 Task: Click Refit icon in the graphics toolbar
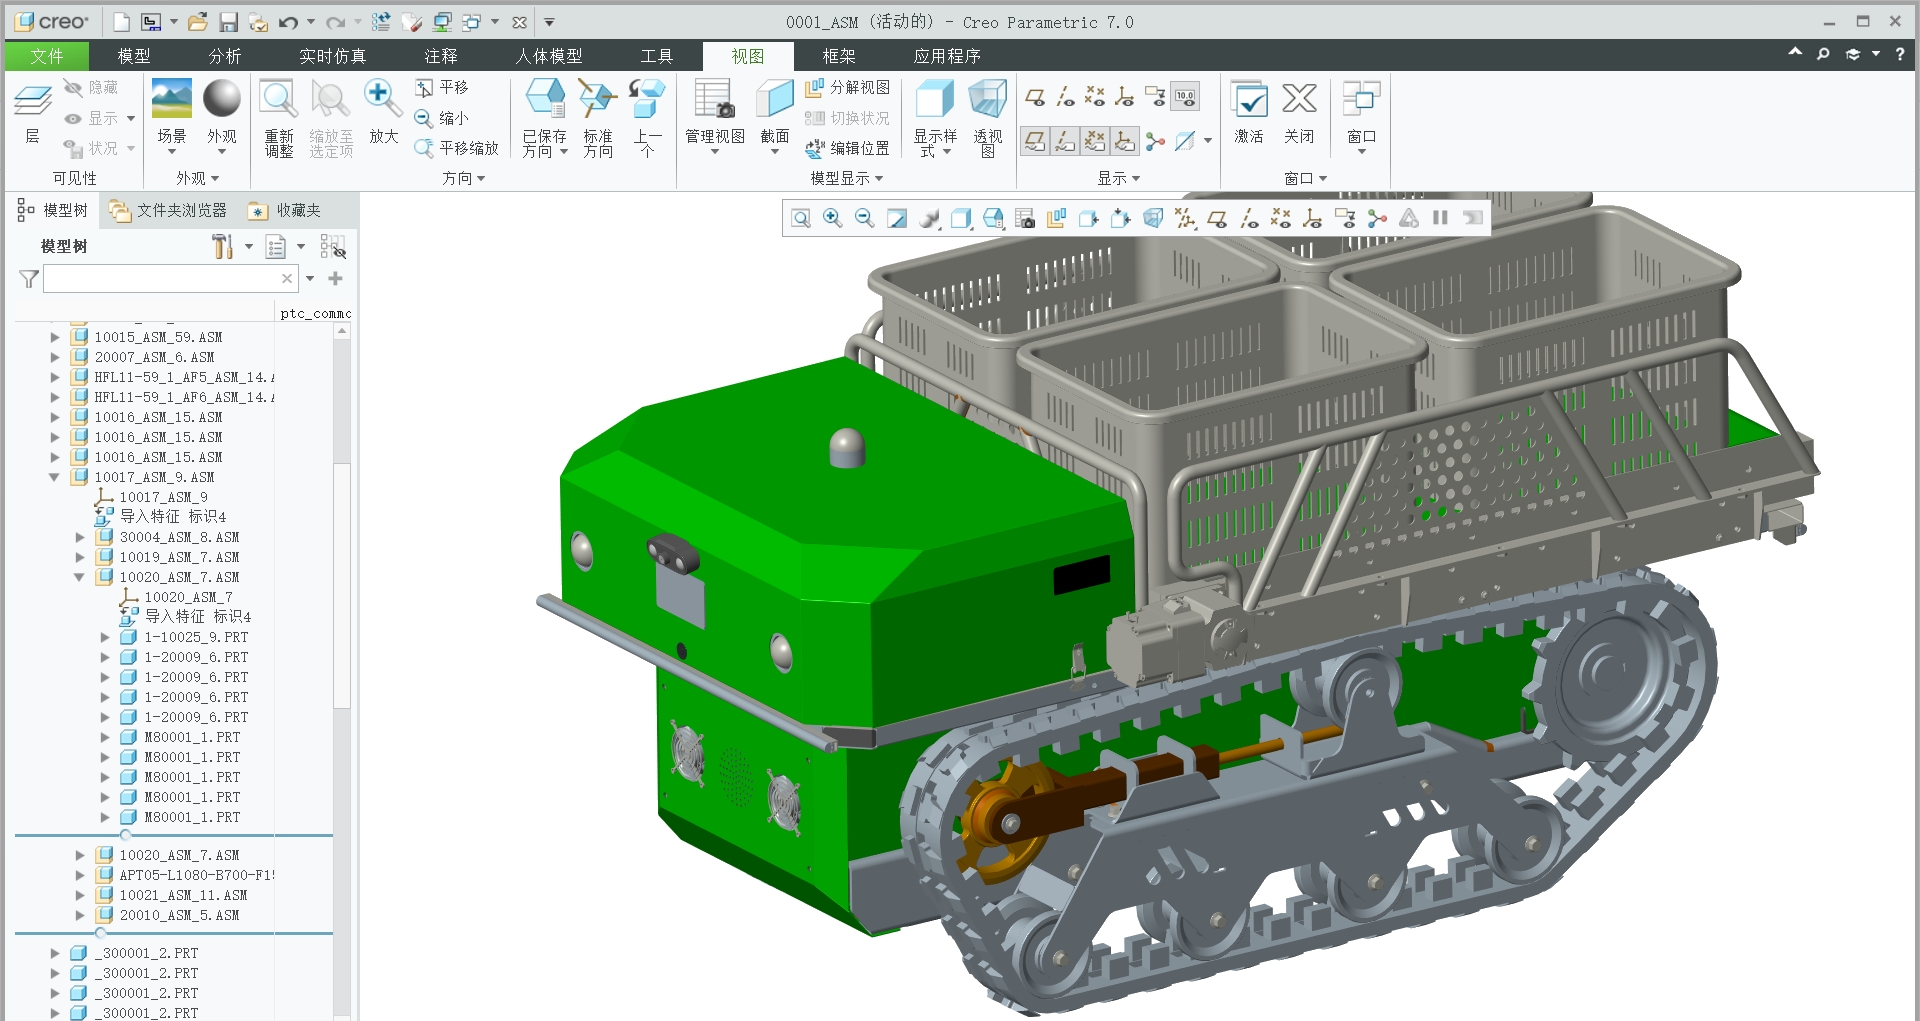point(801,218)
